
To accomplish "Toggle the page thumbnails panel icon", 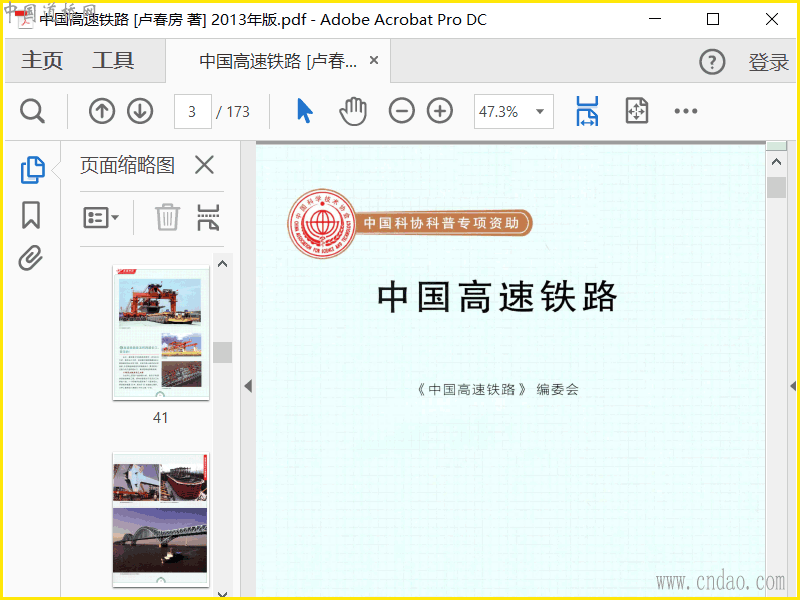I will coord(32,170).
